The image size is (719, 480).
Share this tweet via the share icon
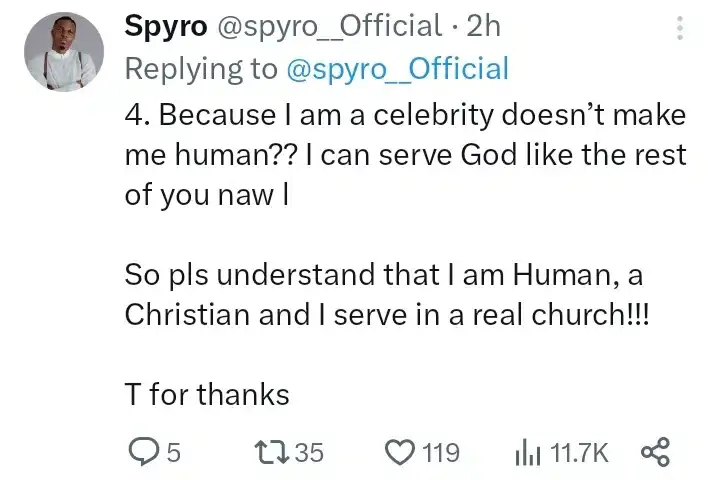point(655,452)
